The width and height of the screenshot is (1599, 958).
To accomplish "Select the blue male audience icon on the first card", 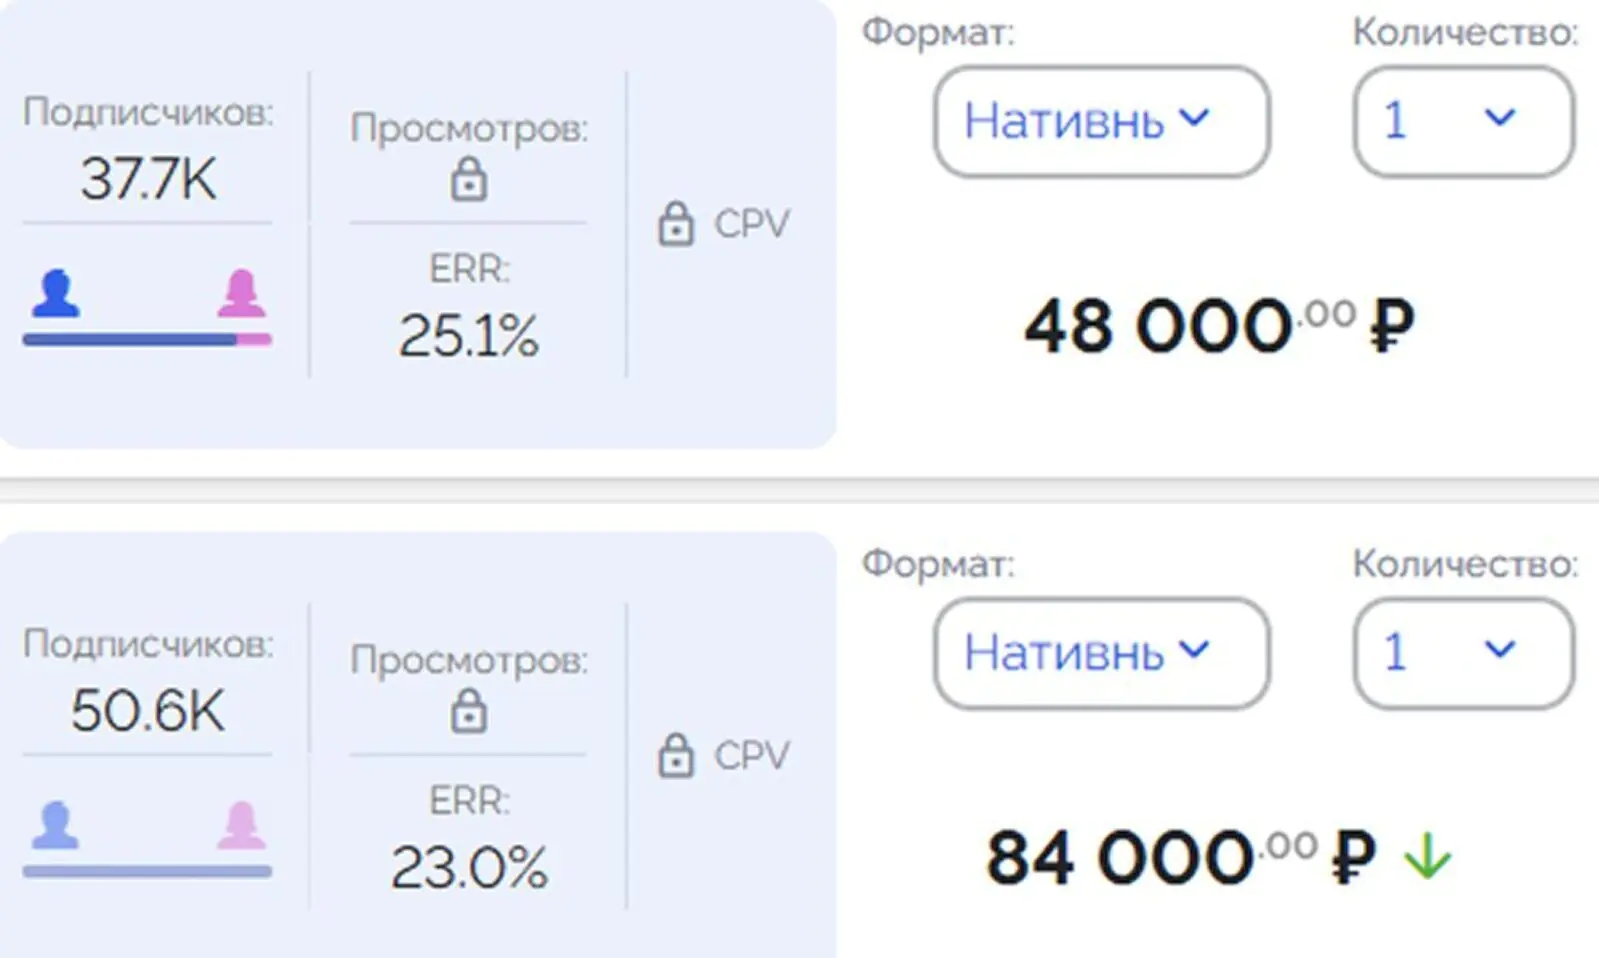I will 55,293.
